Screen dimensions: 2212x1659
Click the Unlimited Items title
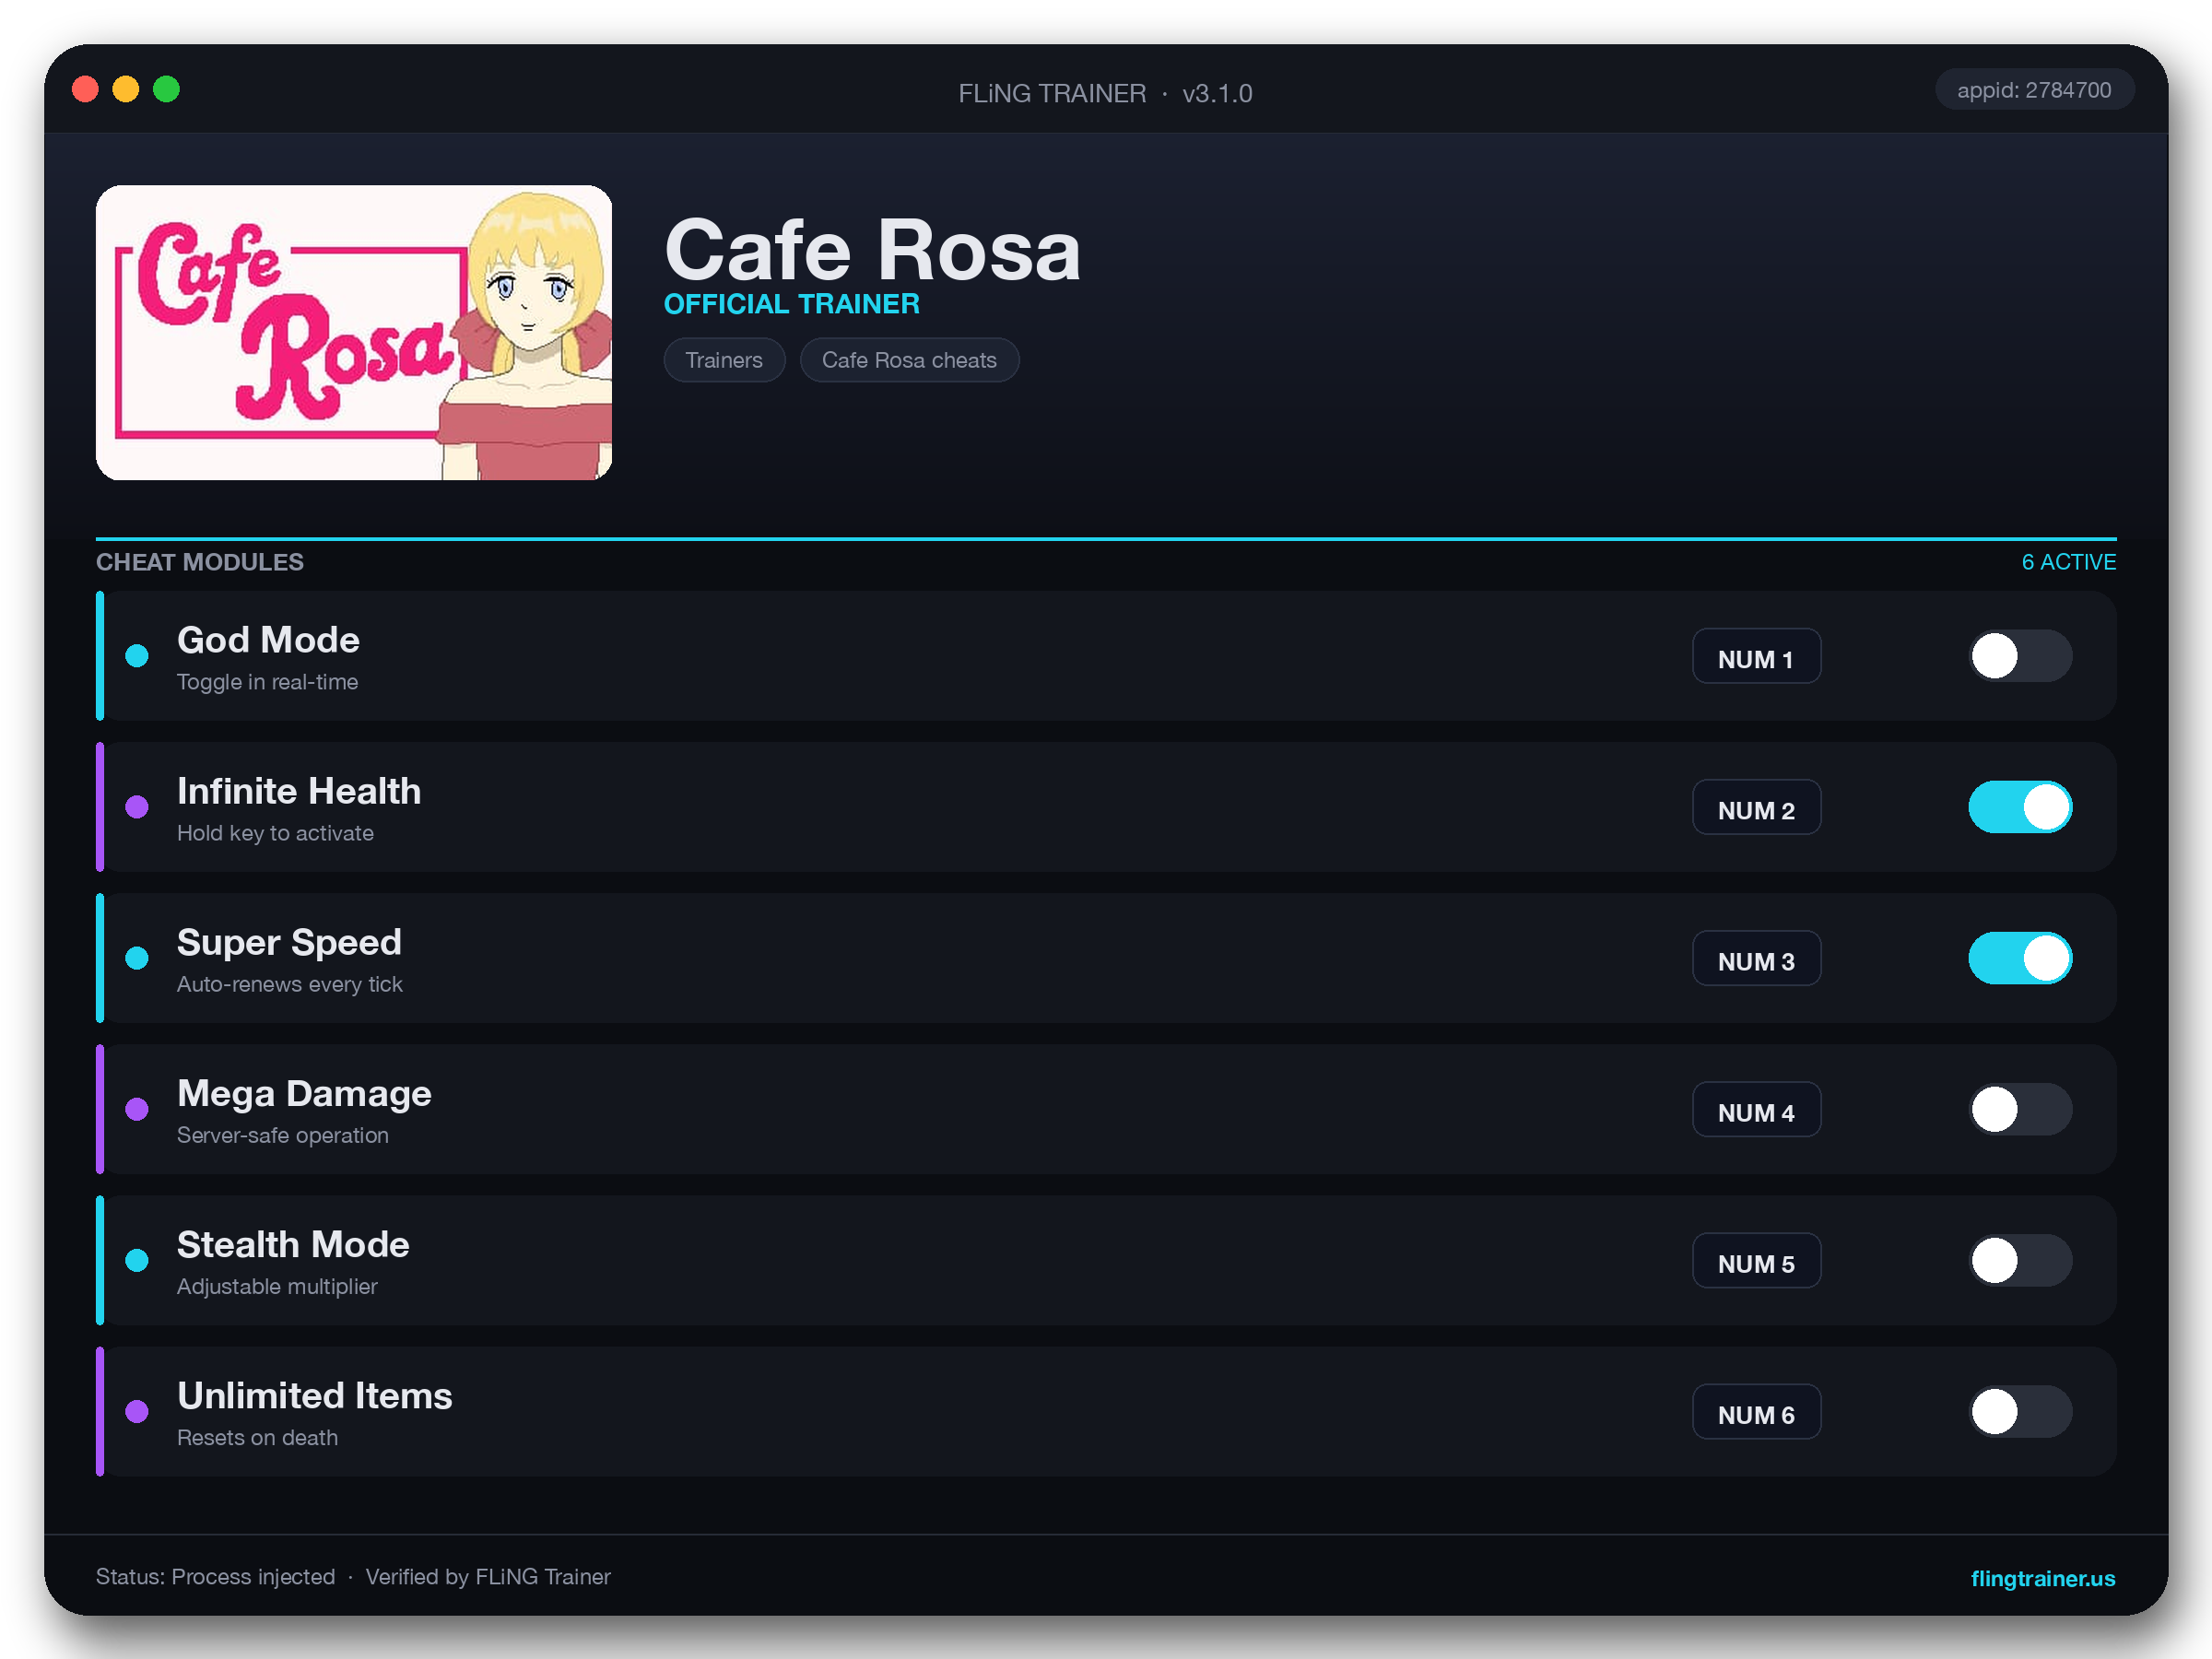315,1395
